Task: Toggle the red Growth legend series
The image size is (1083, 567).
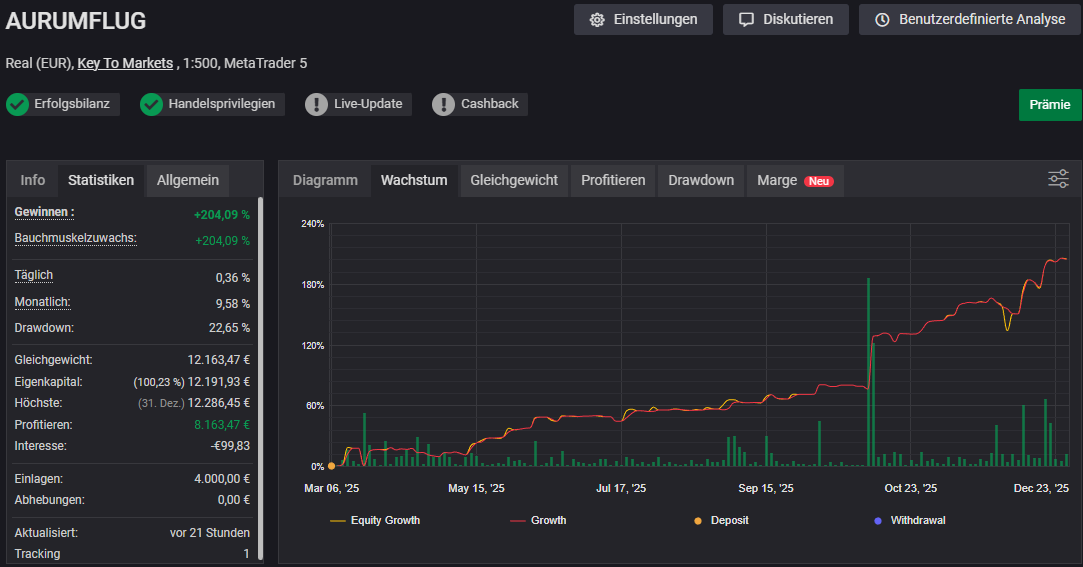Action: point(538,520)
